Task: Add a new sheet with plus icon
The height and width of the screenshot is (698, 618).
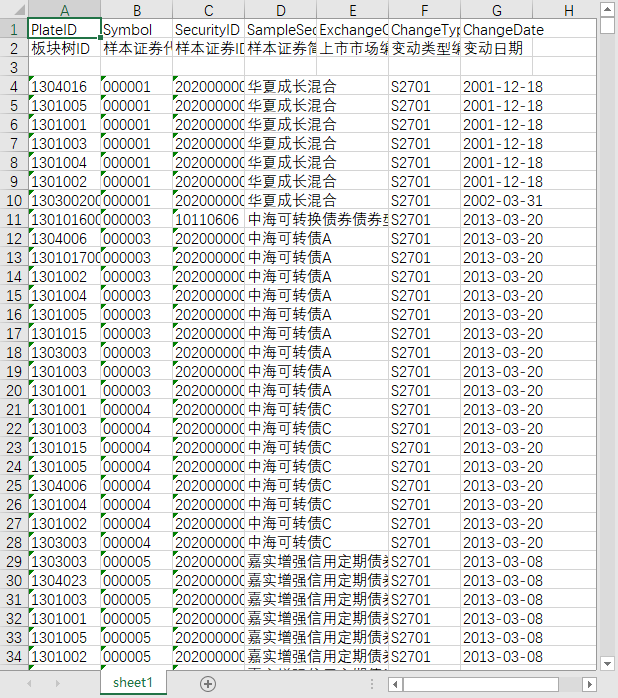Action: click(x=208, y=684)
